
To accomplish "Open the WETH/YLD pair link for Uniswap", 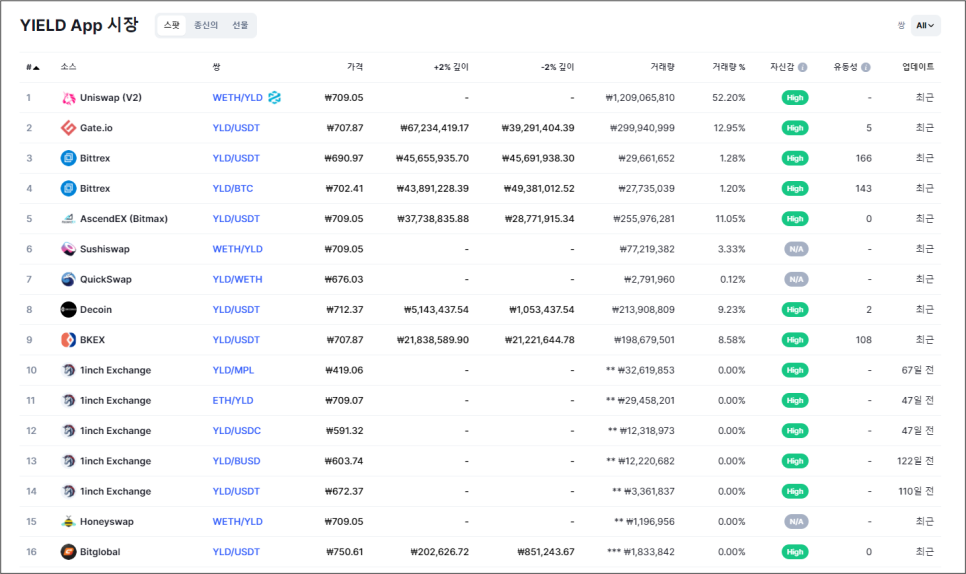I will tap(237, 98).
